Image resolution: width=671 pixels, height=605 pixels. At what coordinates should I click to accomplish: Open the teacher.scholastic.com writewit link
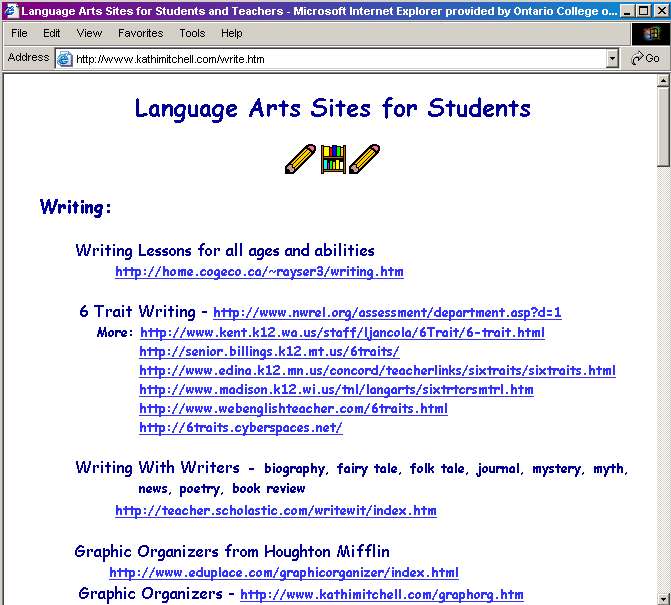coord(276,510)
